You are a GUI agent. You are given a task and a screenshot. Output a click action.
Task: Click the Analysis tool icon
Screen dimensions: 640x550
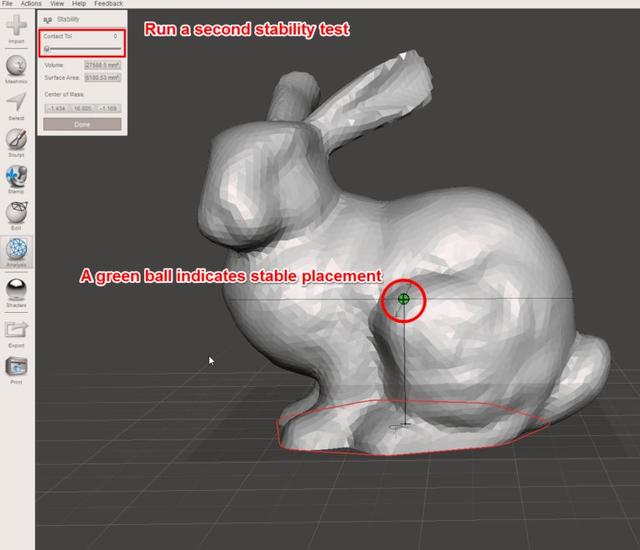(x=16, y=249)
